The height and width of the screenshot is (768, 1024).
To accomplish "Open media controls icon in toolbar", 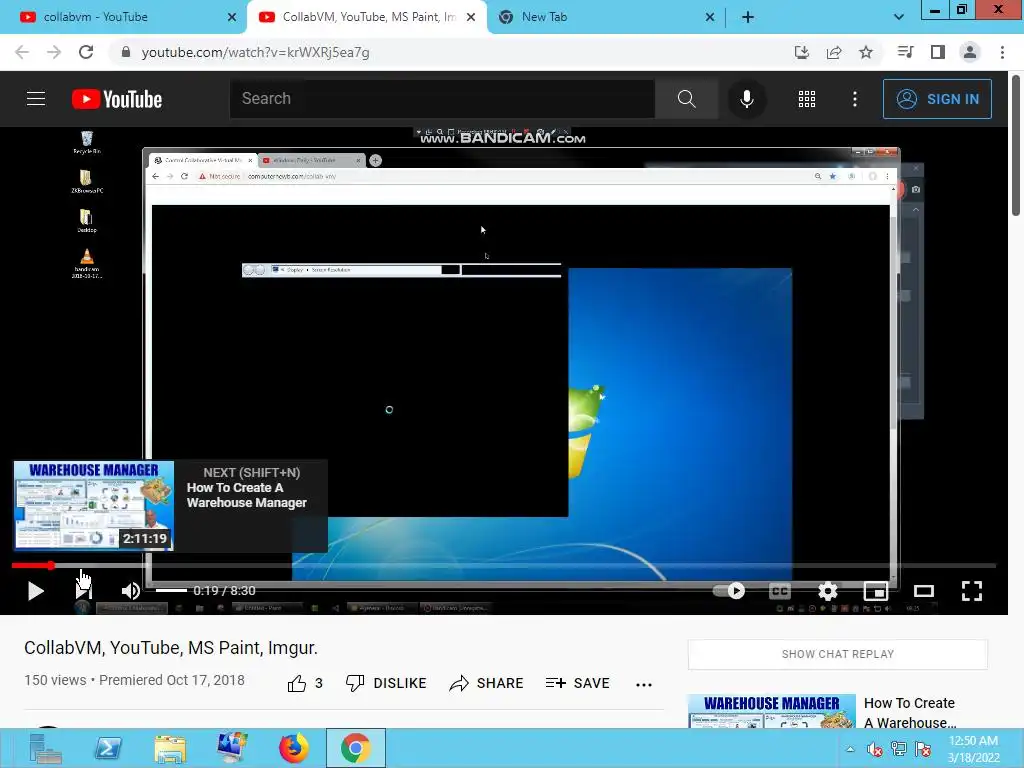I will coord(905,52).
